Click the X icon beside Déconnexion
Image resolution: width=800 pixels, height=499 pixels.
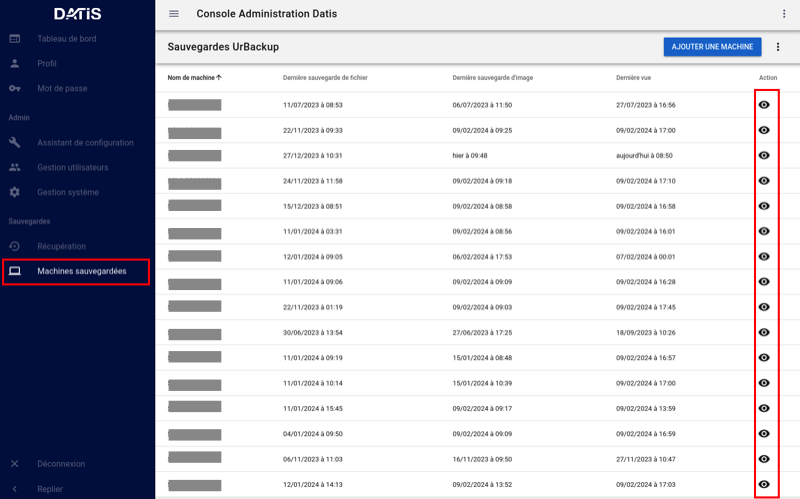(15, 464)
